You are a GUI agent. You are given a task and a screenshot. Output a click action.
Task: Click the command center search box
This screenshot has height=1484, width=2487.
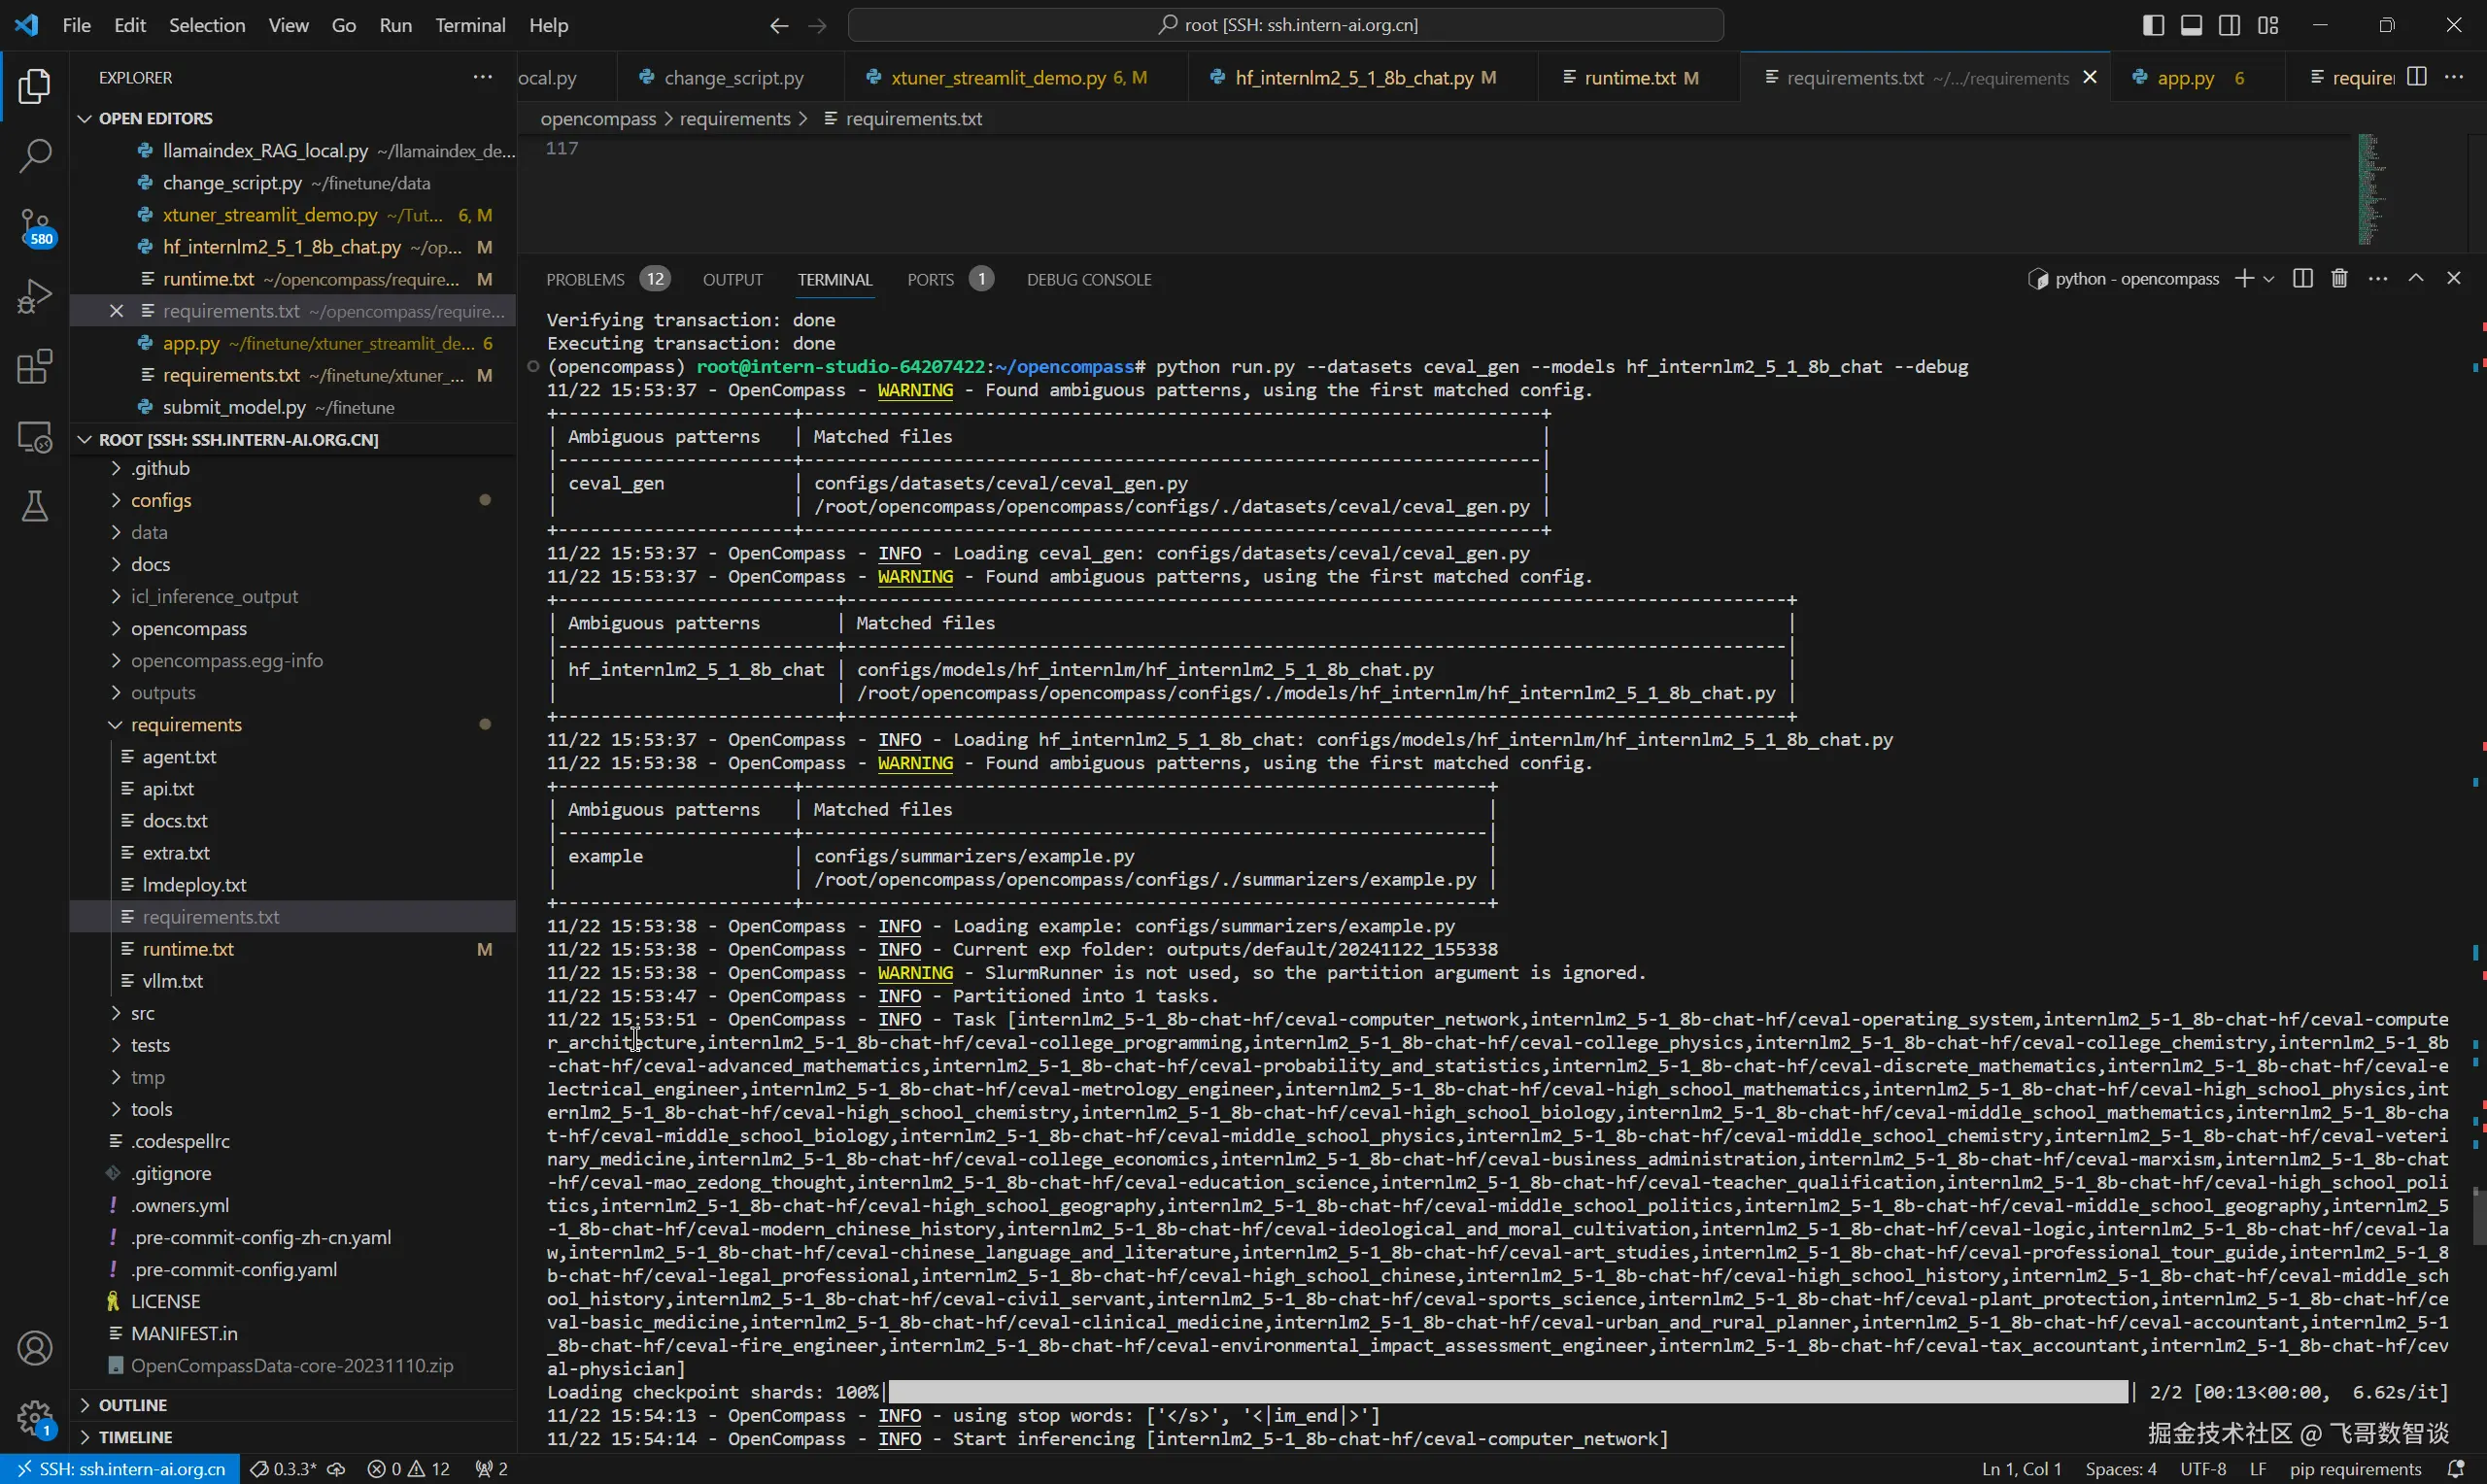click(x=1286, y=25)
